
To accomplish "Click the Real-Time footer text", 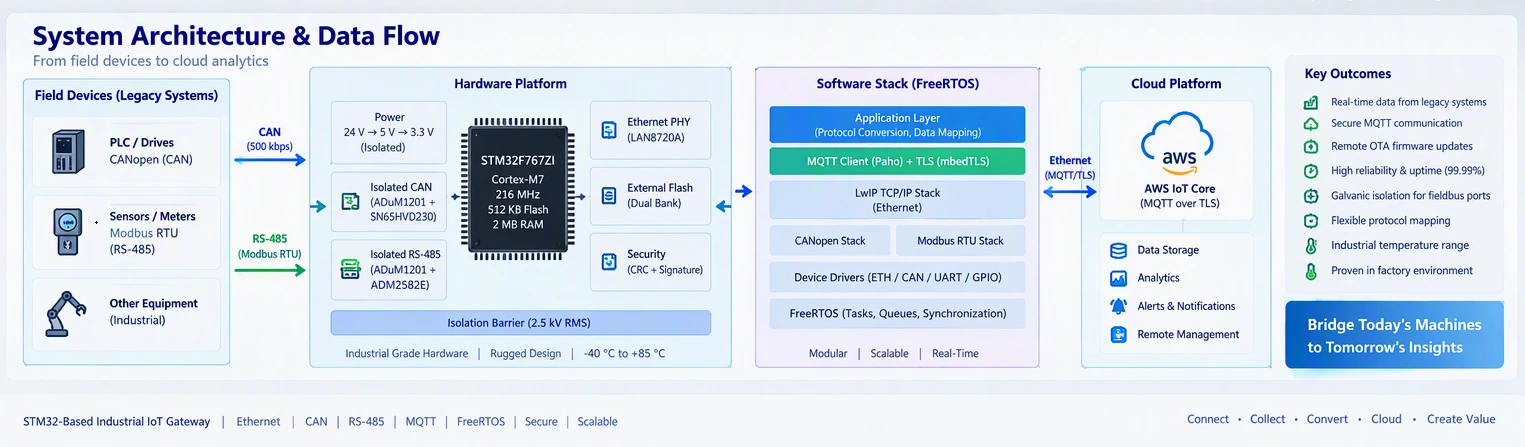I will [955, 353].
